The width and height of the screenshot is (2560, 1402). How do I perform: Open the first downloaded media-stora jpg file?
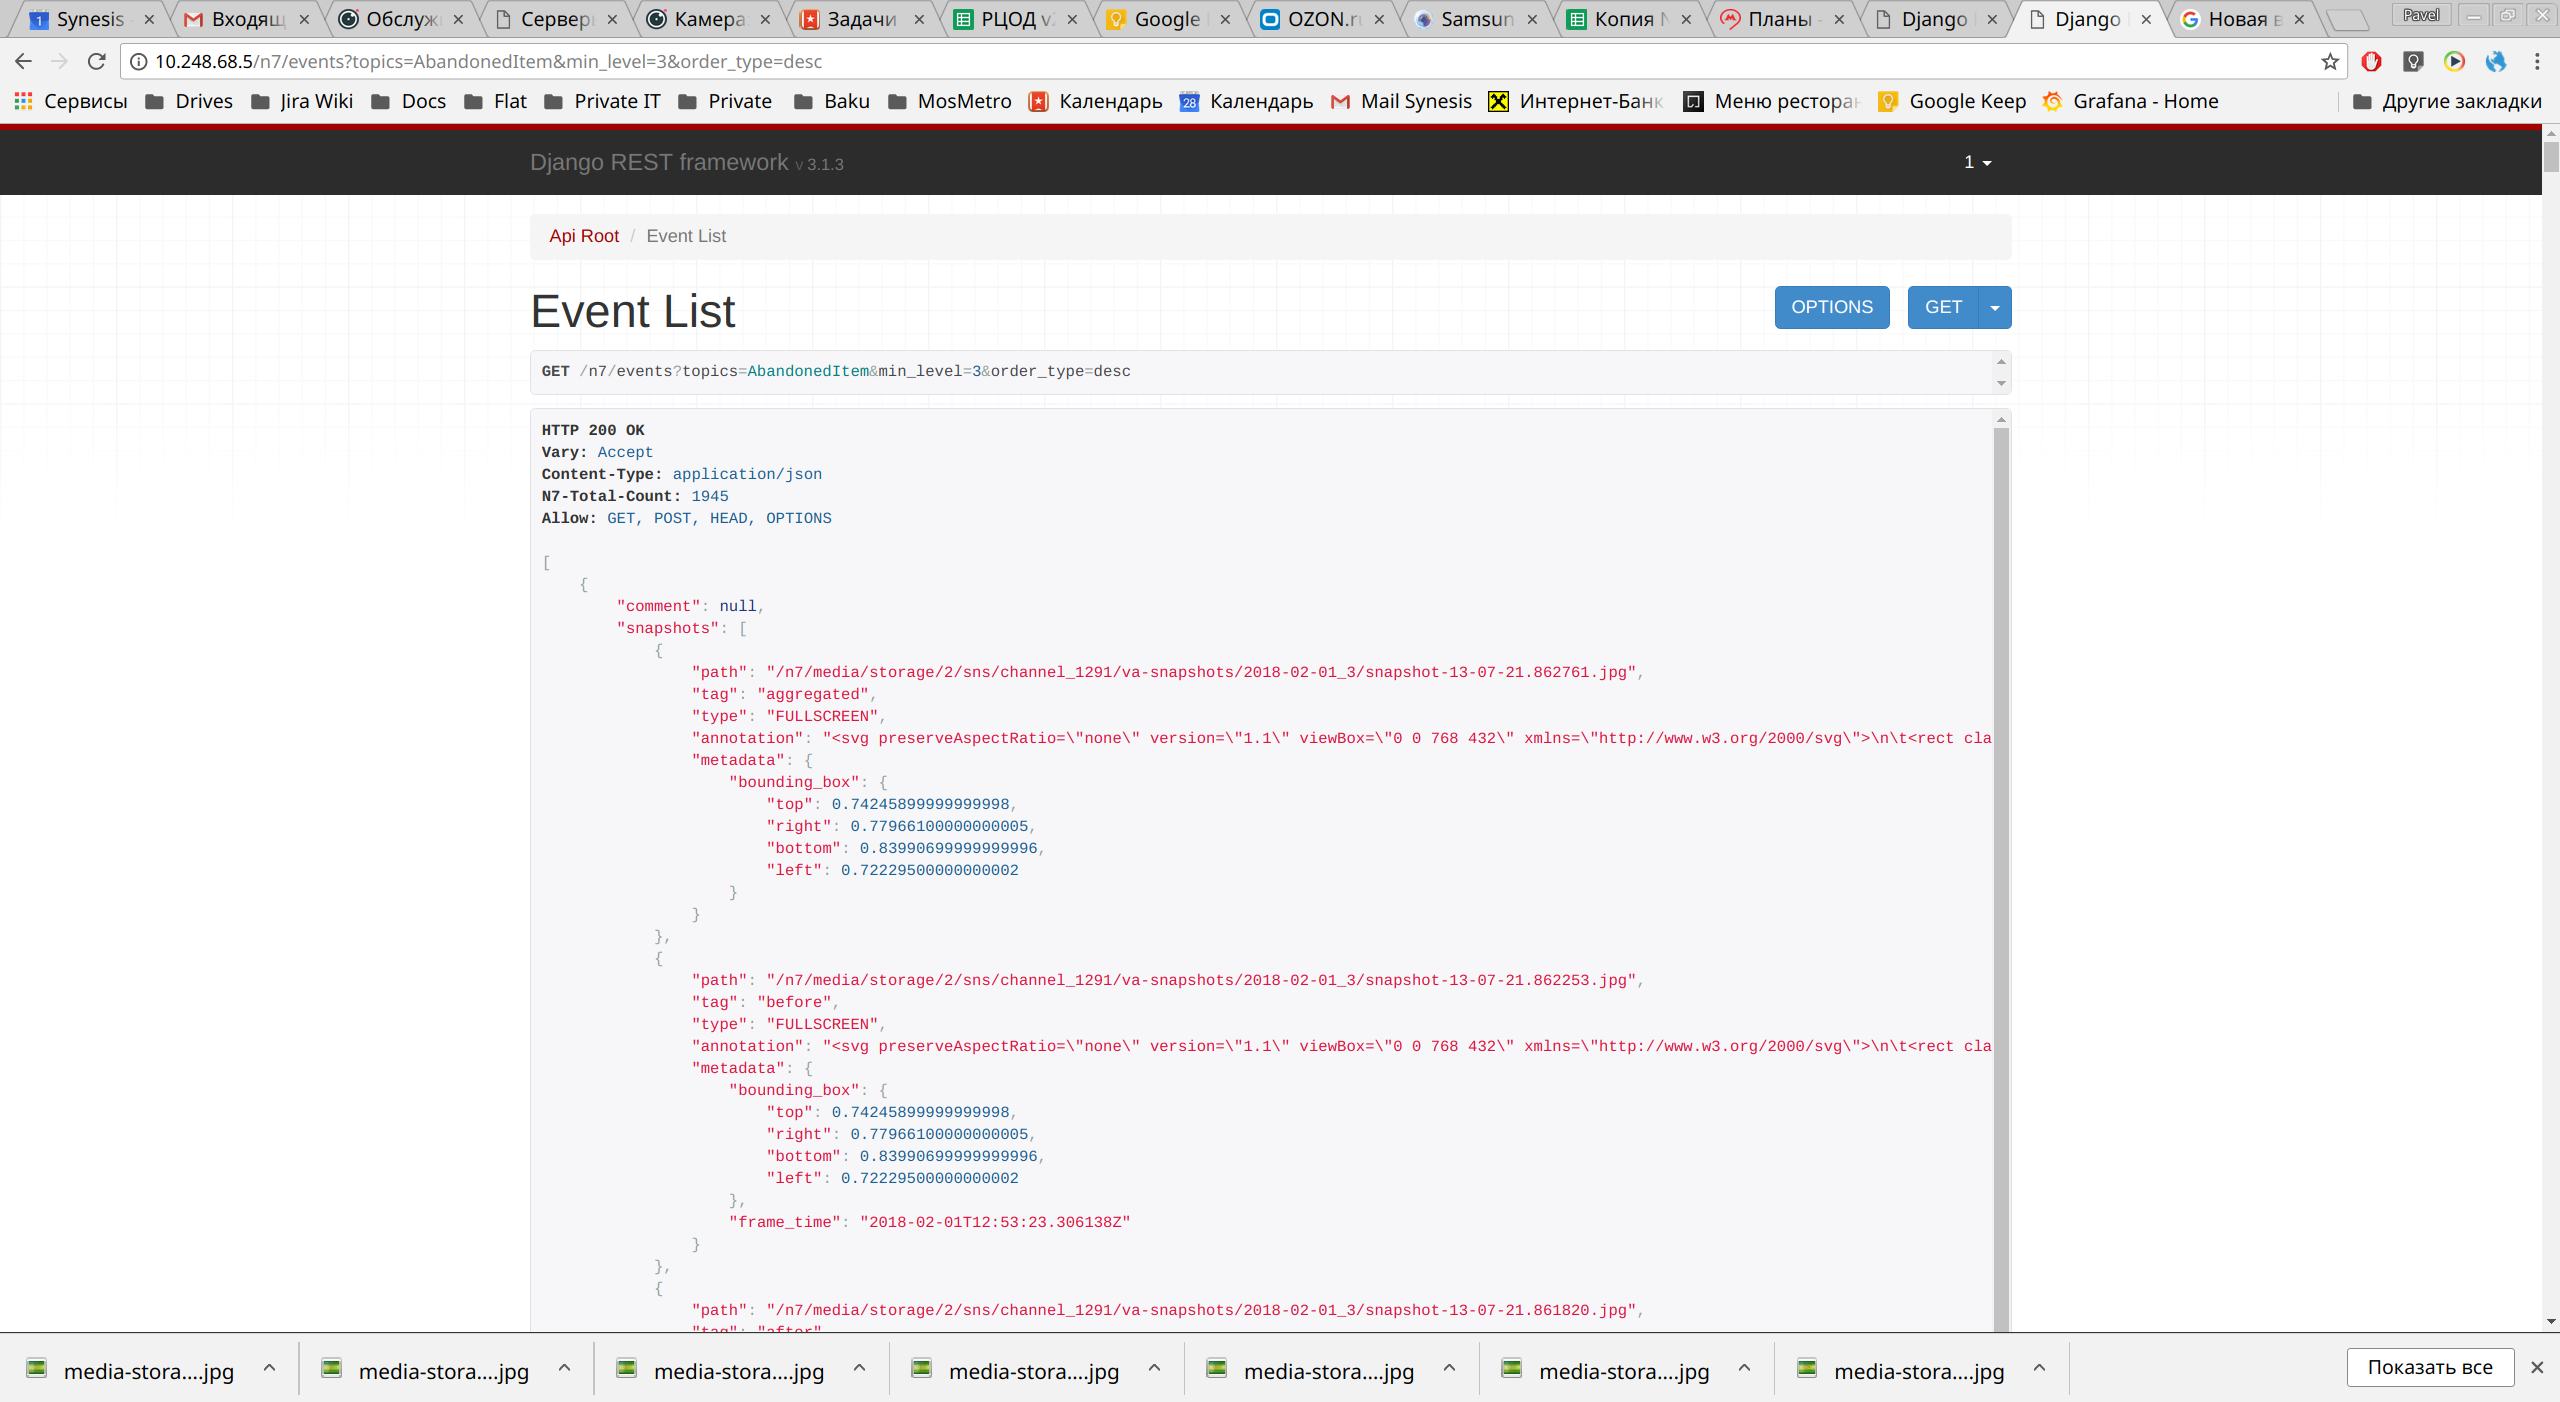130,1369
